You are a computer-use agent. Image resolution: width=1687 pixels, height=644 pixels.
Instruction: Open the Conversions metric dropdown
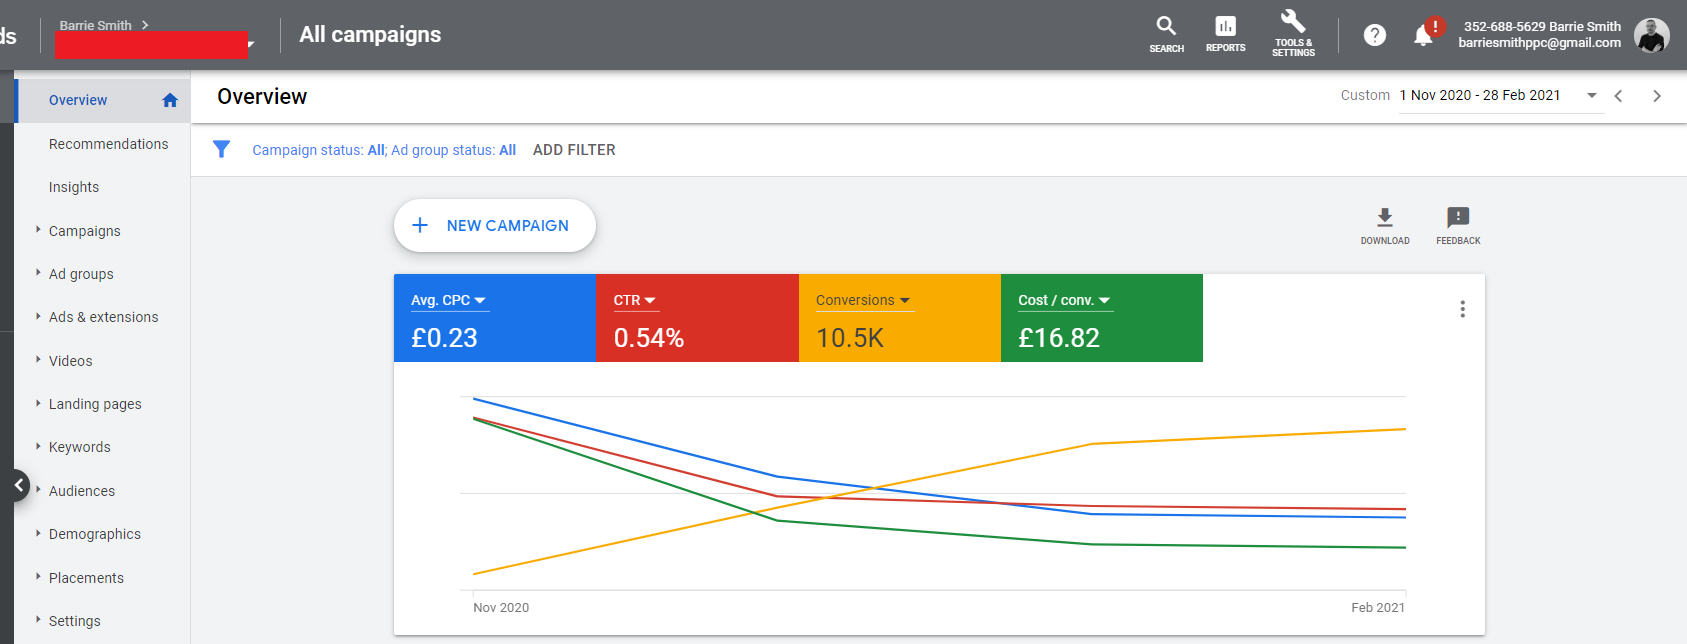point(862,300)
